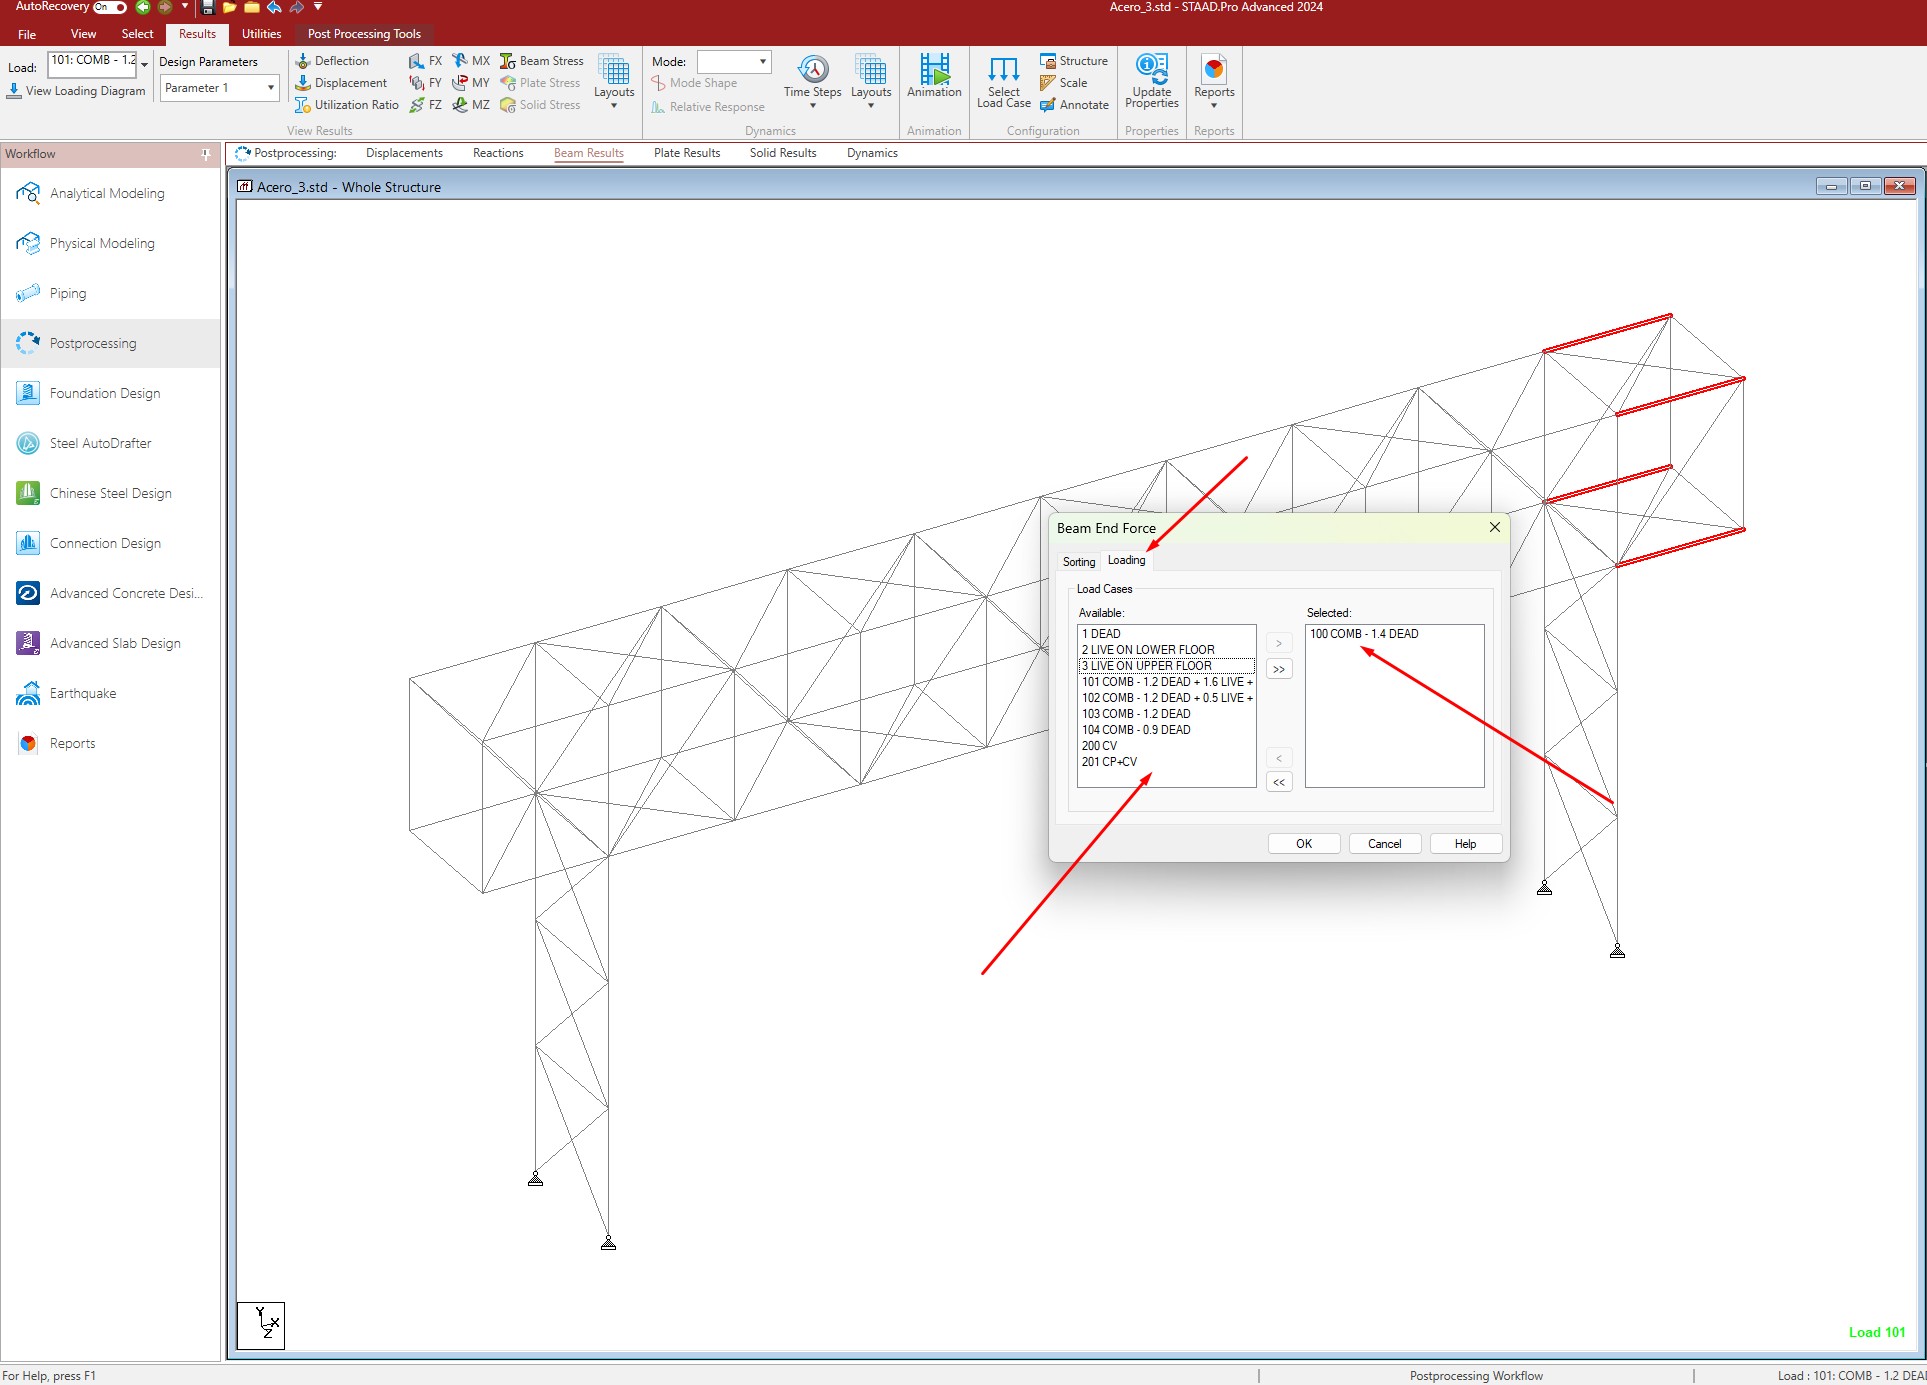Click the Utilization Ratio icon
The width and height of the screenshot is (1927, 1385).
tap(303, 105)
